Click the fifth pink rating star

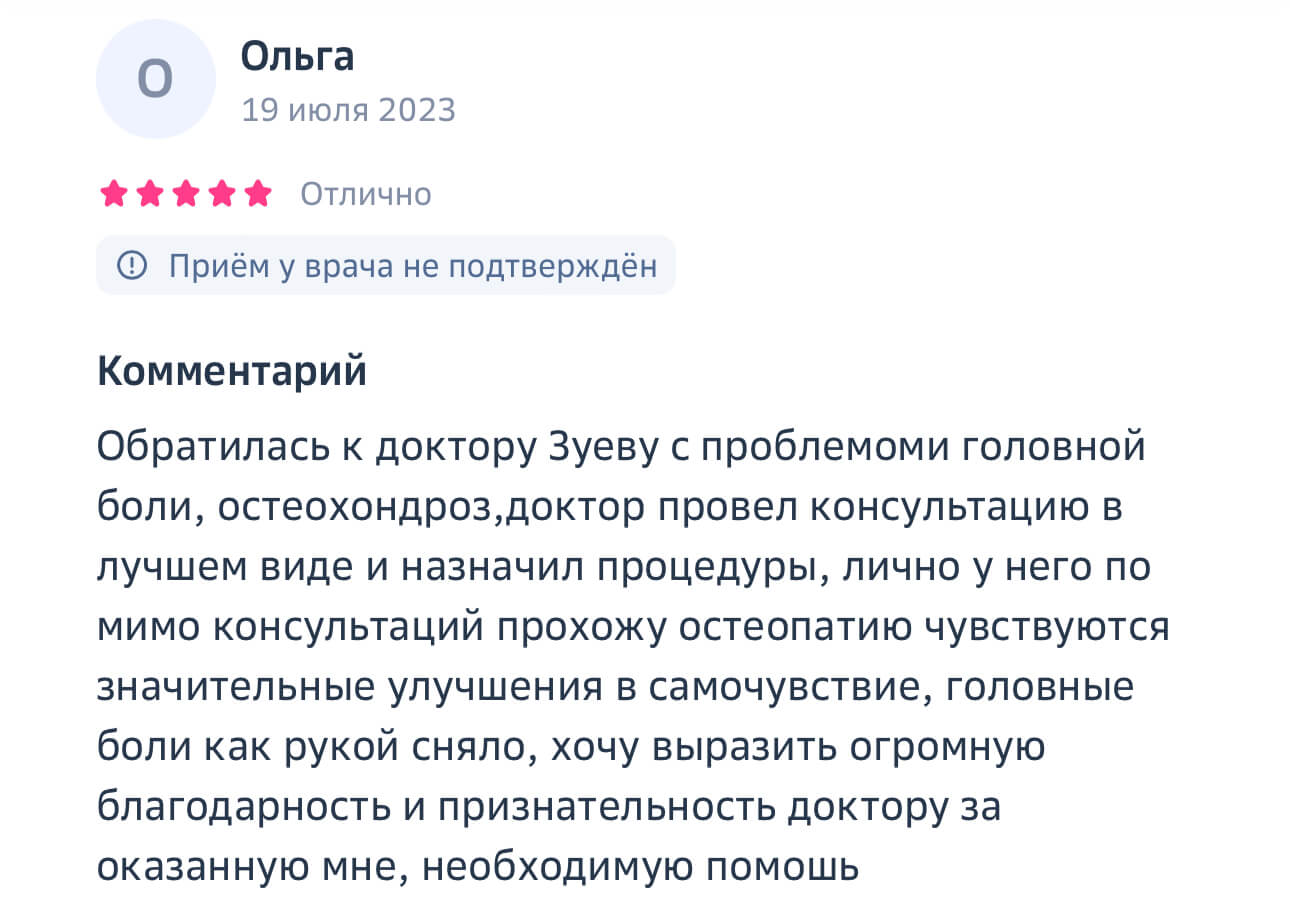pyautogui.click(x=257, y=193)
